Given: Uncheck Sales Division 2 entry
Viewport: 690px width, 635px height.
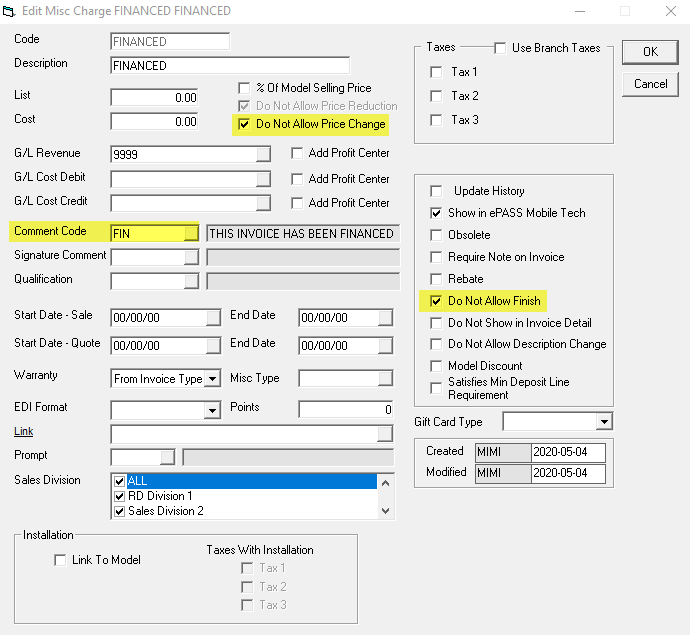Looking at the screenshot, I should [x=119, y=511].
